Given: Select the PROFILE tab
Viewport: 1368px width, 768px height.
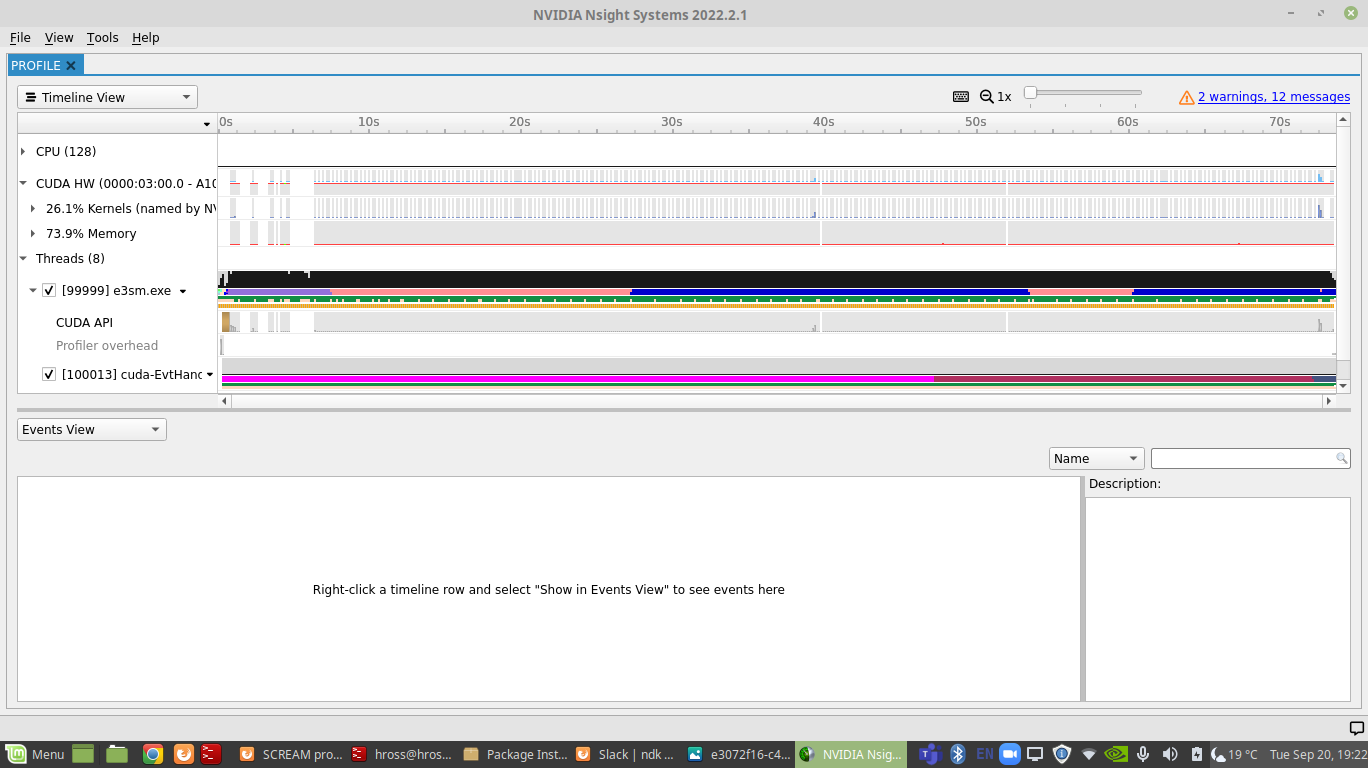Looking at the screenshot, I should (x=36, y=64).
